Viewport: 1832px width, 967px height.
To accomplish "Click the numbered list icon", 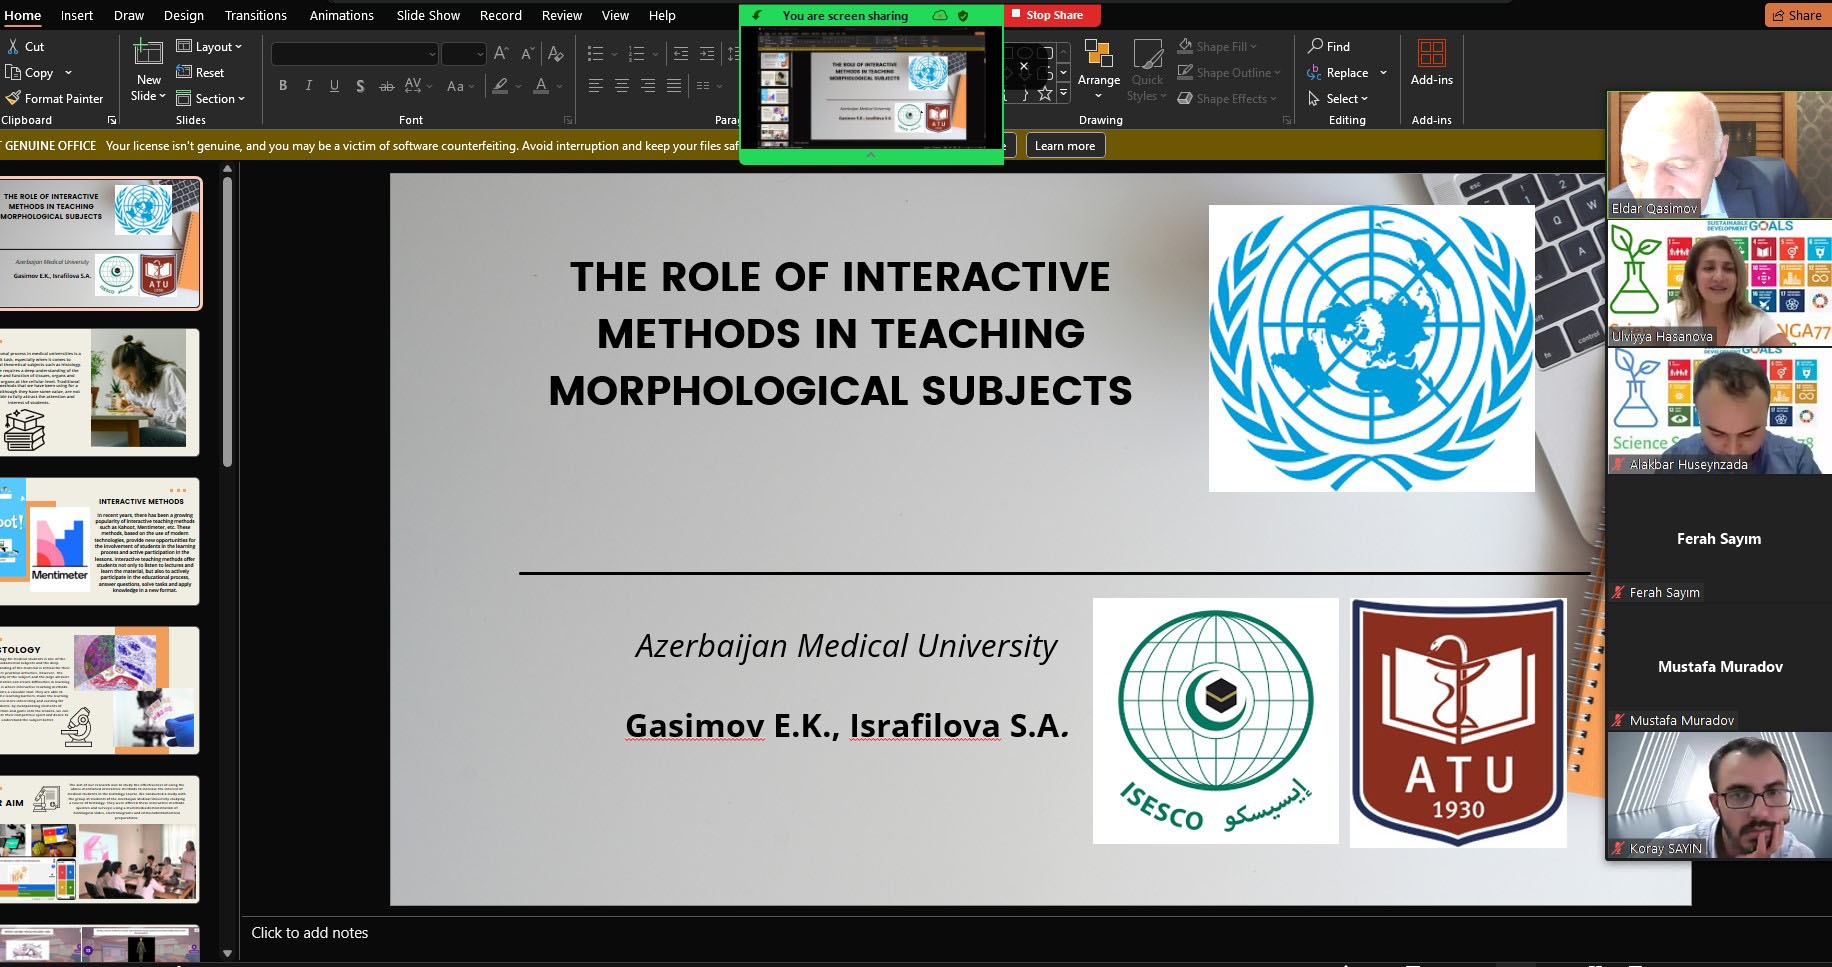I will click(636, 54).
